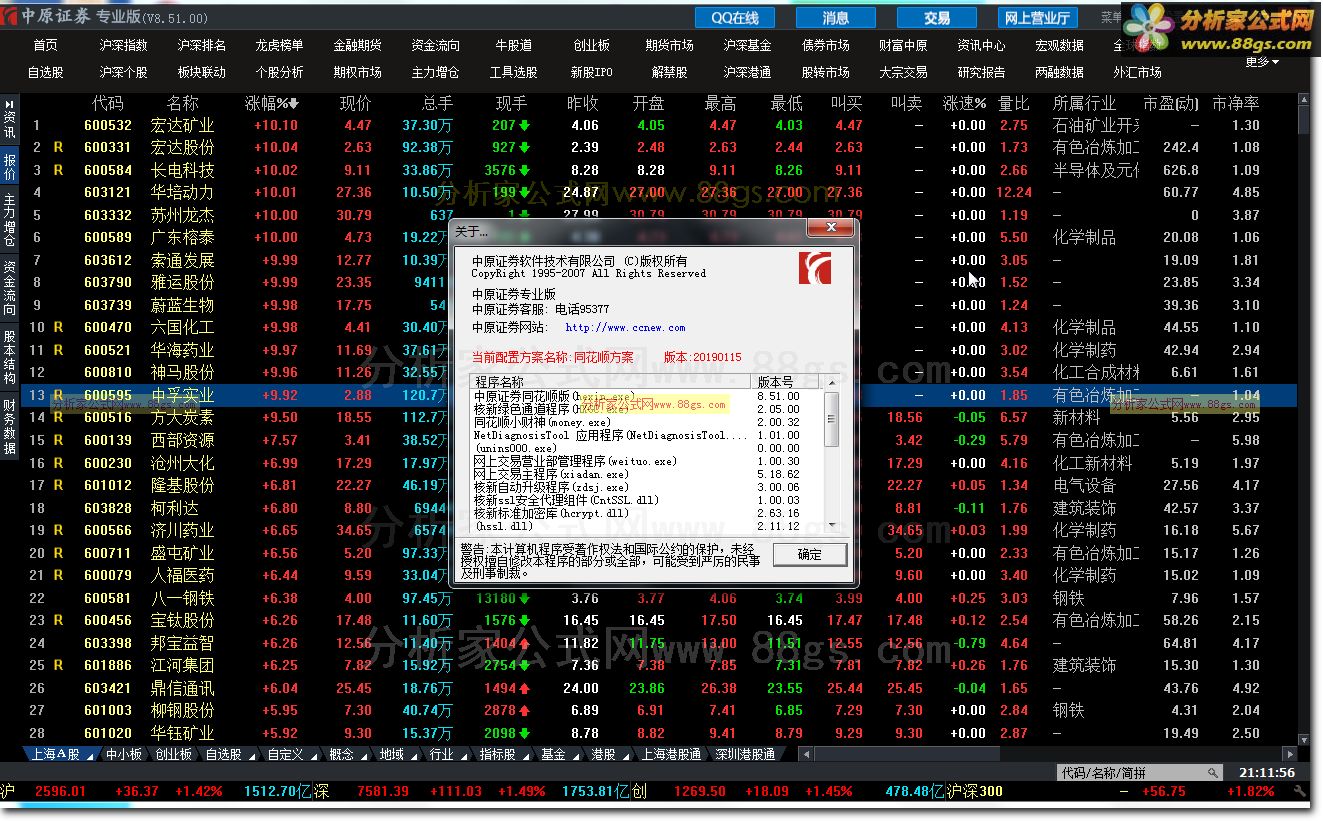Click the scroll-down arrow in the dialog program list
This screenshot has width=1323, height=821.
(831, 524)
